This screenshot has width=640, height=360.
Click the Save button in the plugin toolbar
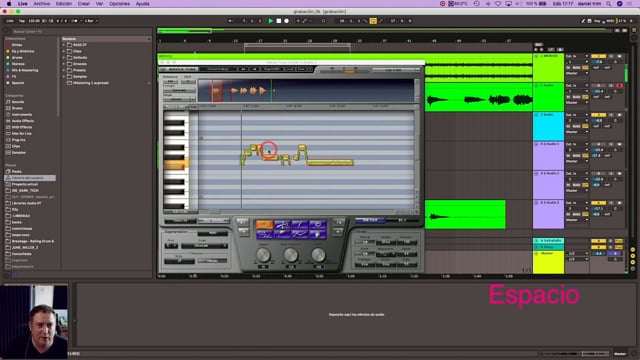(301, 69)
